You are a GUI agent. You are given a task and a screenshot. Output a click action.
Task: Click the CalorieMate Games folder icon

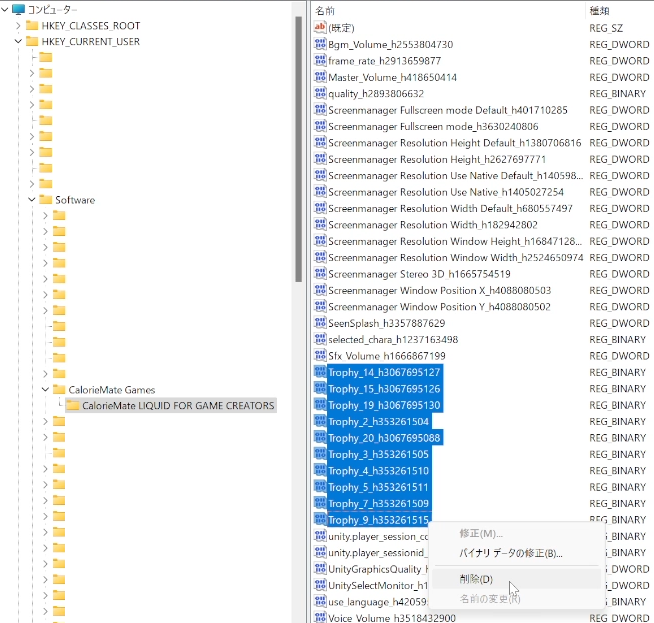[x=59, y=390]
